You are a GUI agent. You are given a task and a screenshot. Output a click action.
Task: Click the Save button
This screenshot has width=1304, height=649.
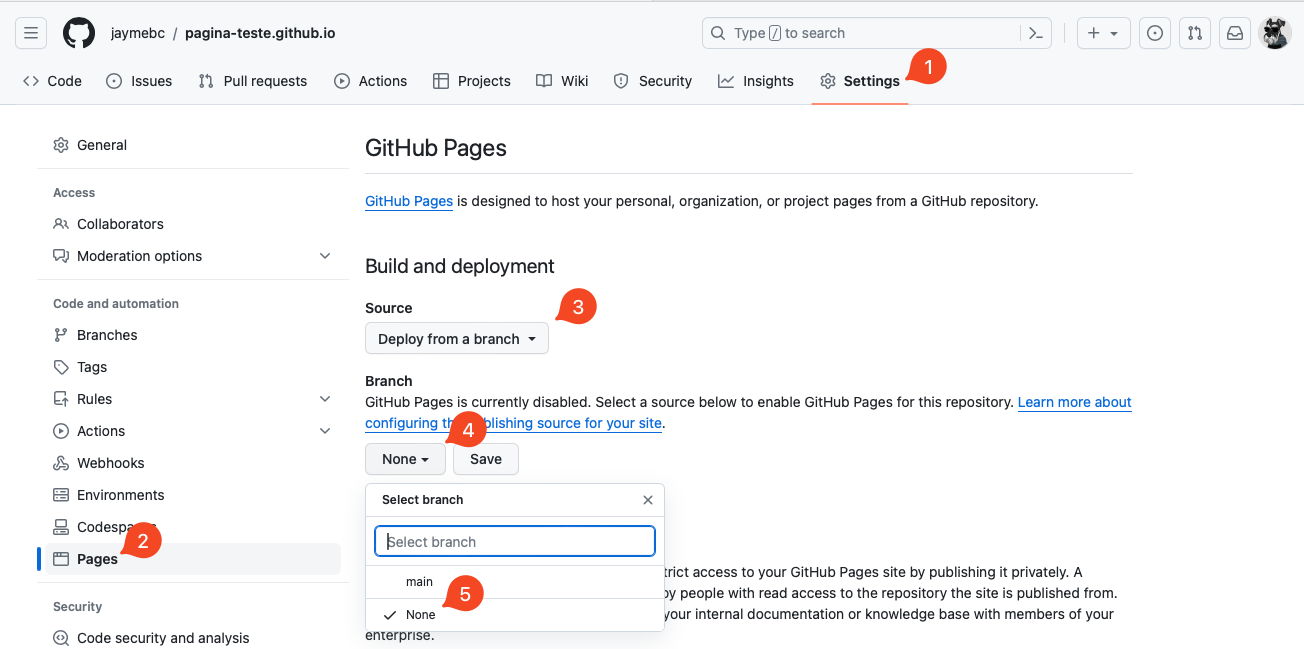(486, 459)
